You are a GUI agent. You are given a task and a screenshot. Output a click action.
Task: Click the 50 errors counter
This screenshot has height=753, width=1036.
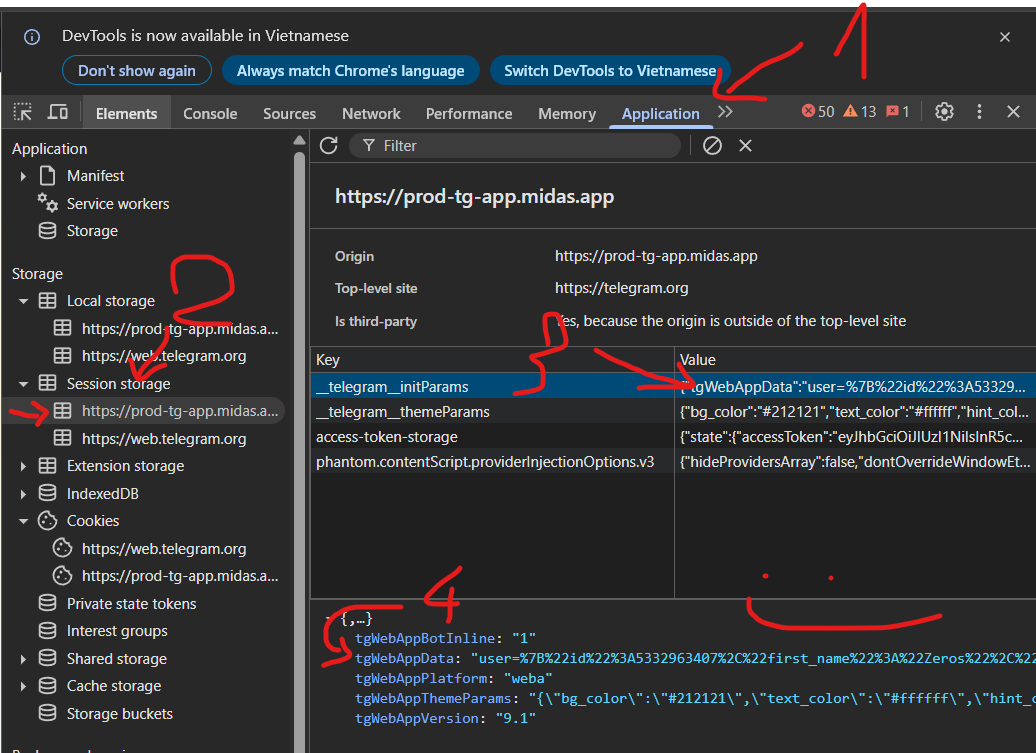tap(818, 112)
